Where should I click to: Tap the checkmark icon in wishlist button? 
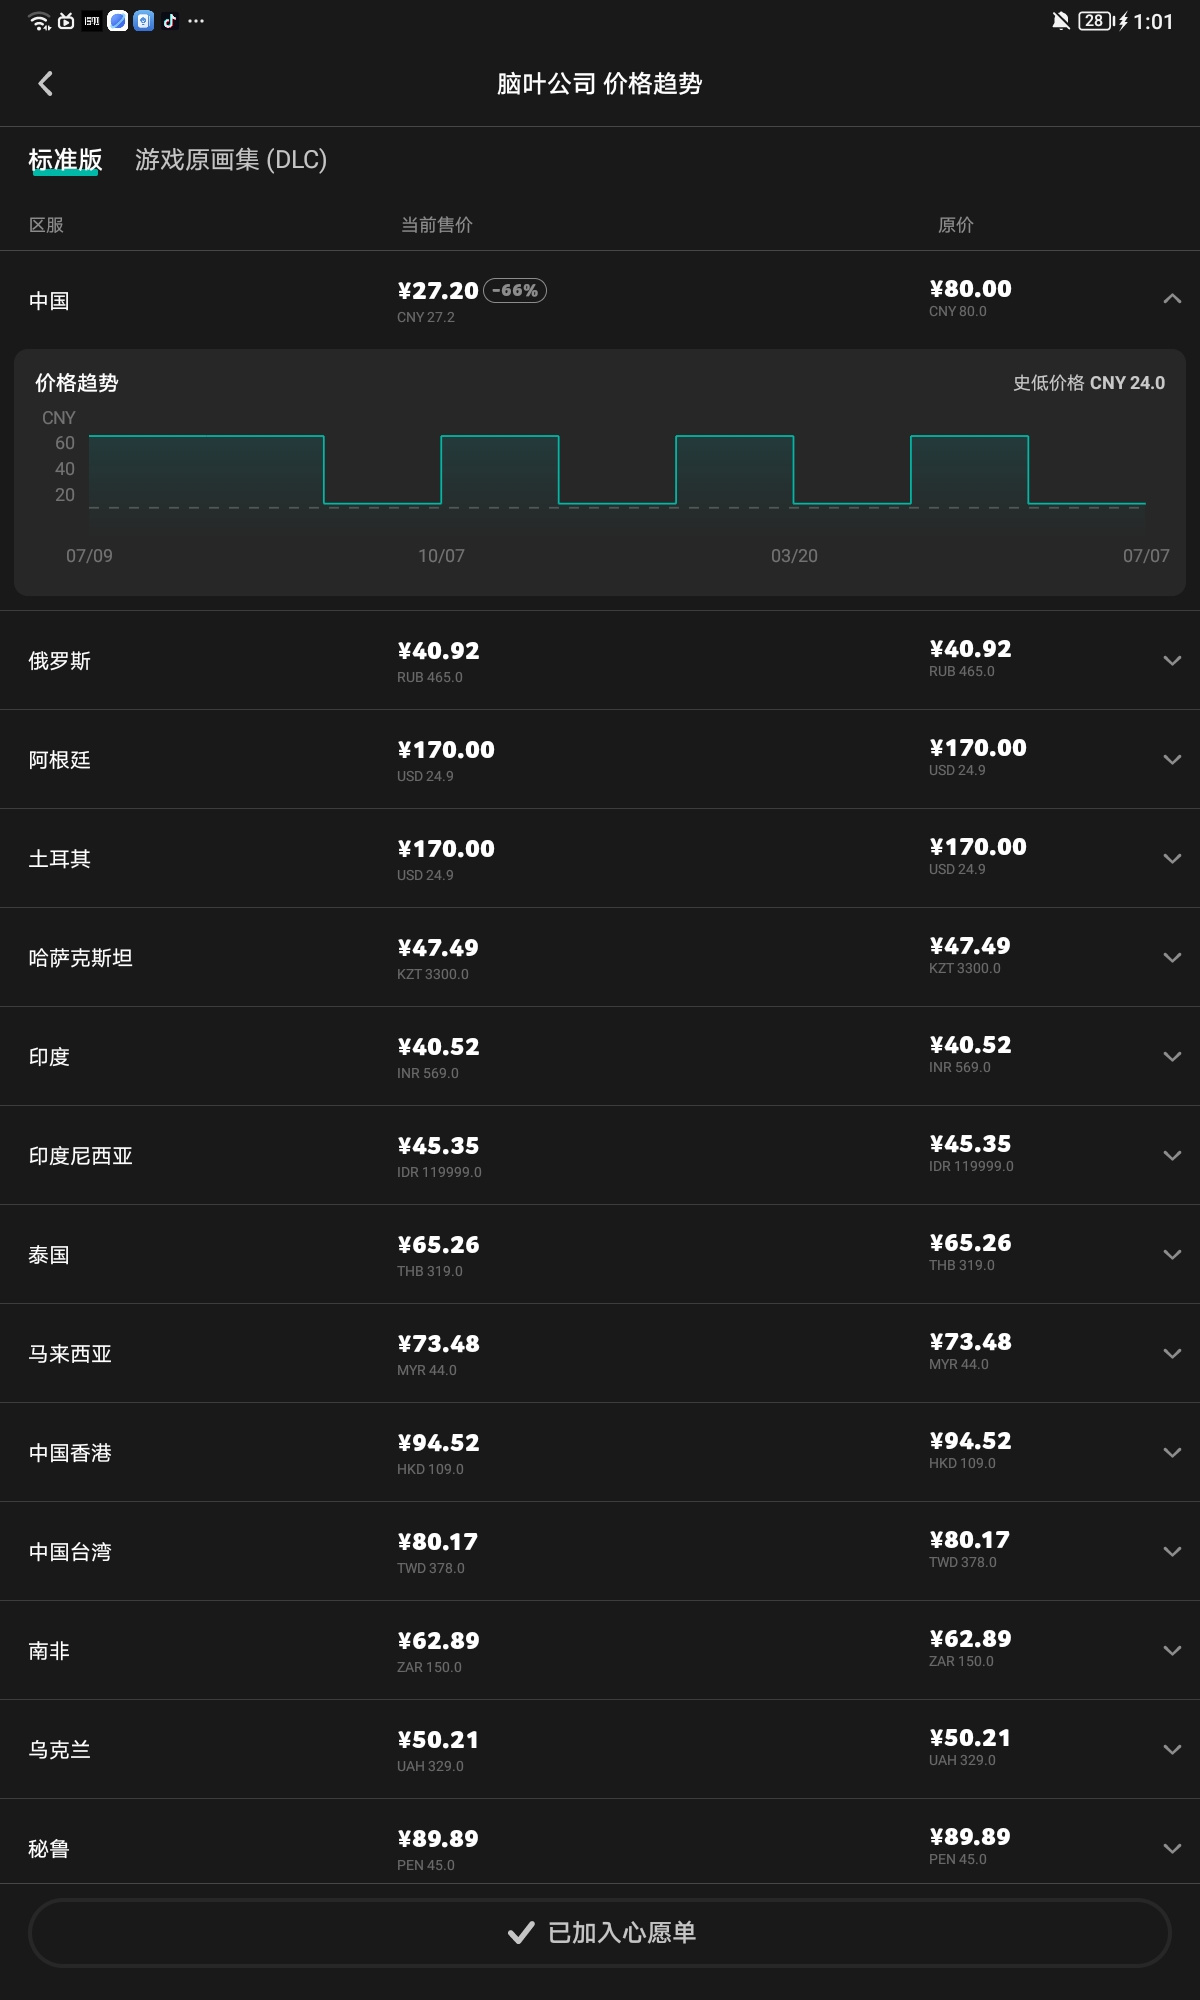click(521, 1932)
